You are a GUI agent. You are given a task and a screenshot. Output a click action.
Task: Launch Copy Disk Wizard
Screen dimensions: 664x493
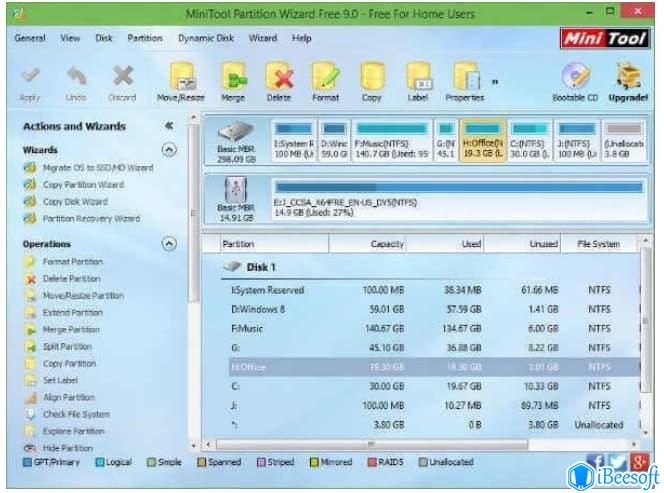pos(75,202)
